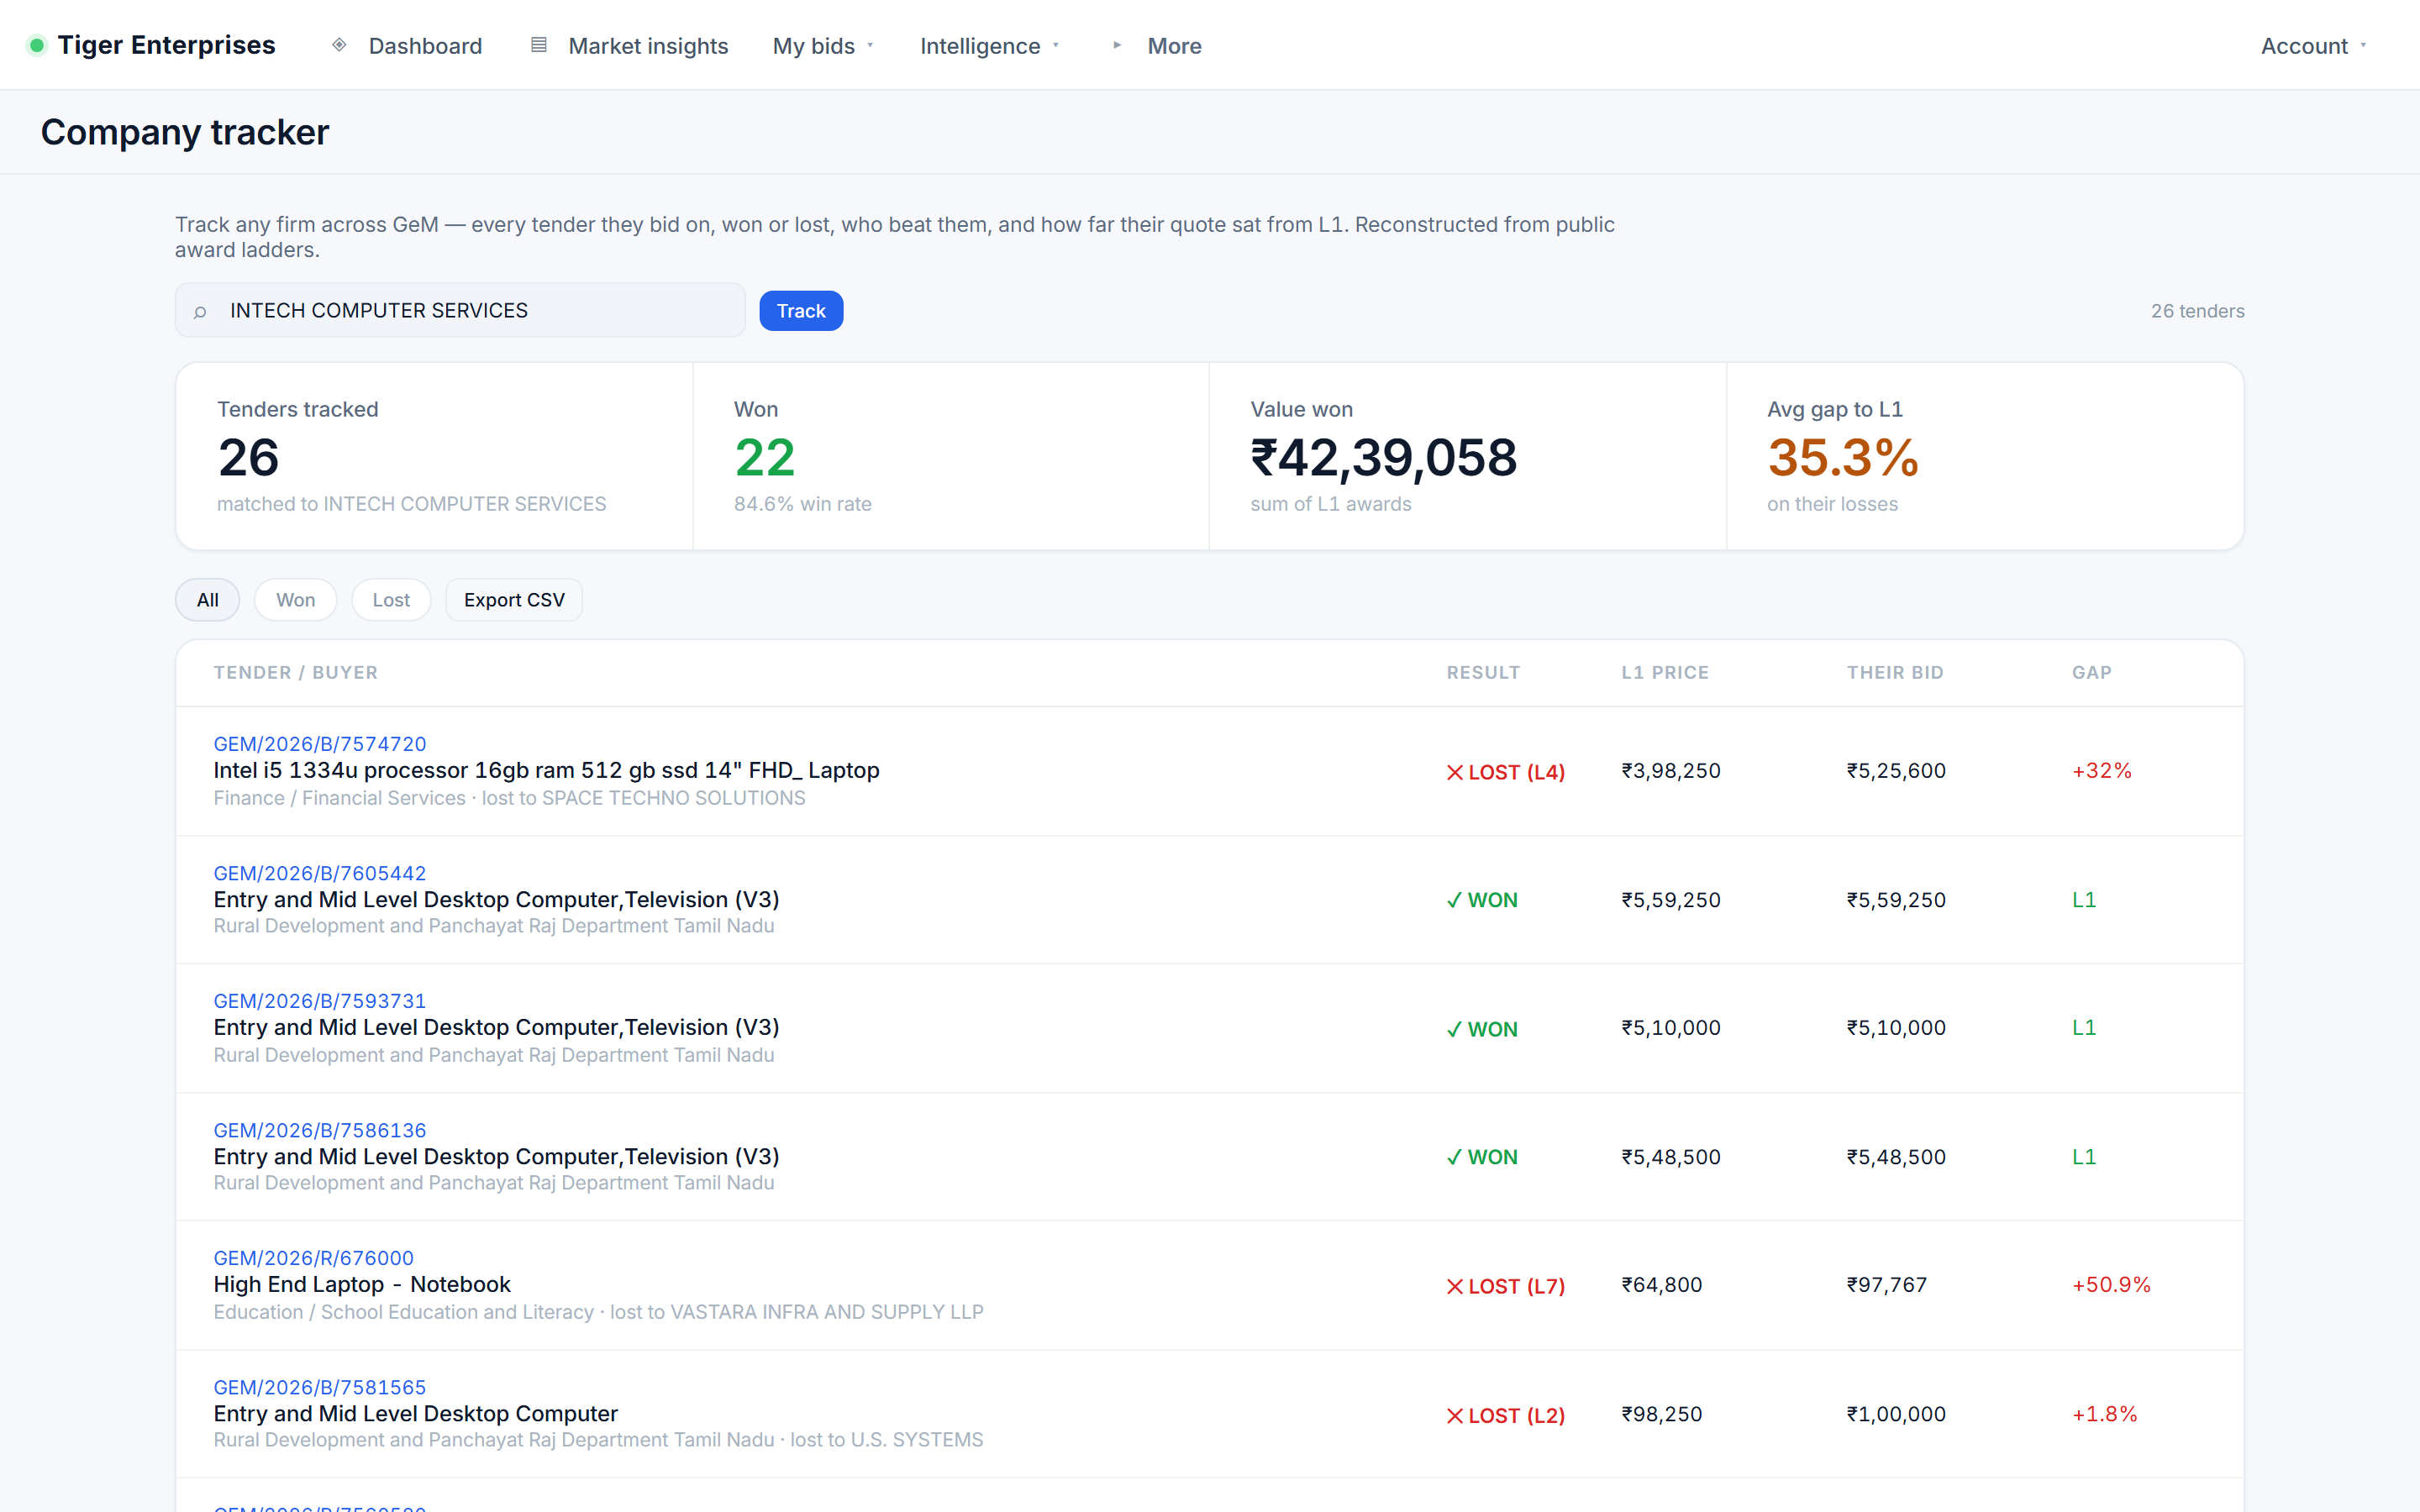The image size is (2420, 1512).
Task: Open tender GEM/2026/B/7581565 link
Action: (320, 1387)
